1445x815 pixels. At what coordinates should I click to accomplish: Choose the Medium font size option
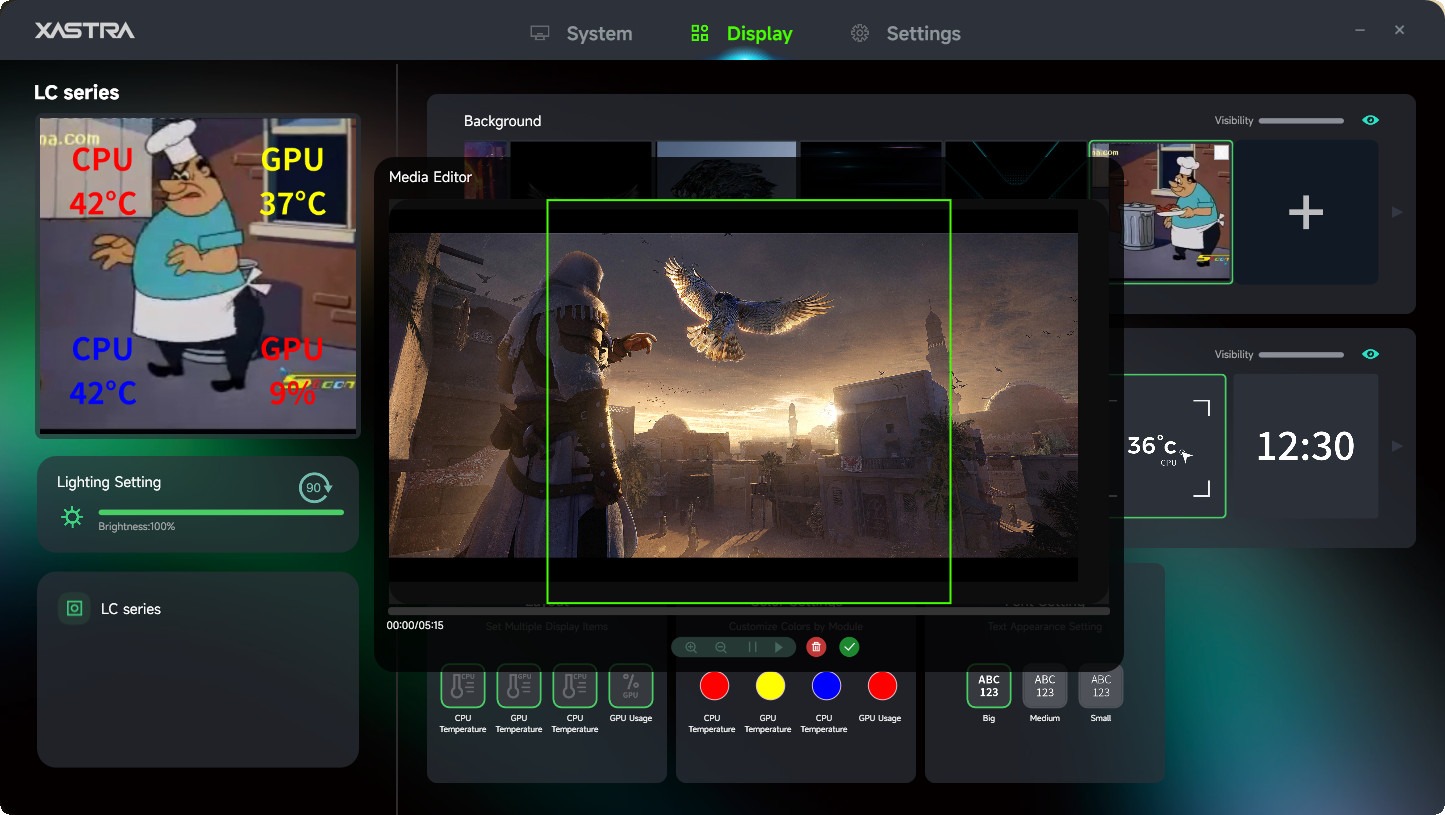1045,686
